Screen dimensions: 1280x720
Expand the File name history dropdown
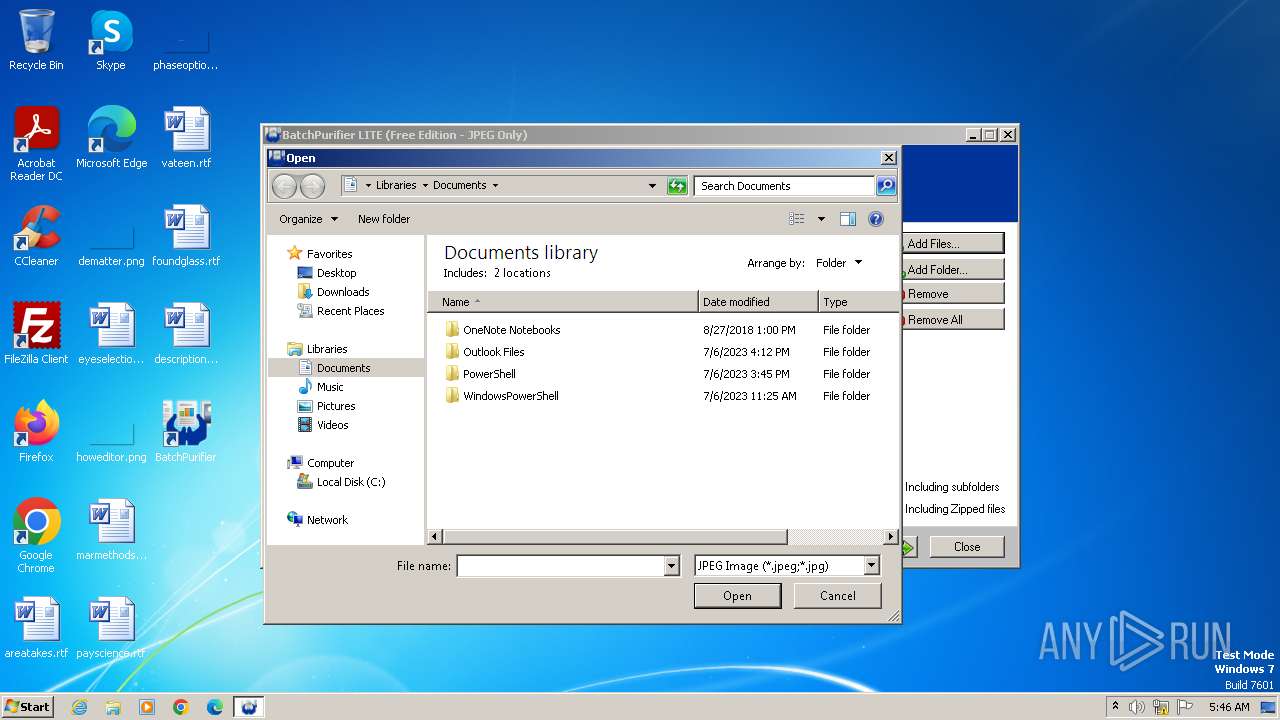[671, 566]
